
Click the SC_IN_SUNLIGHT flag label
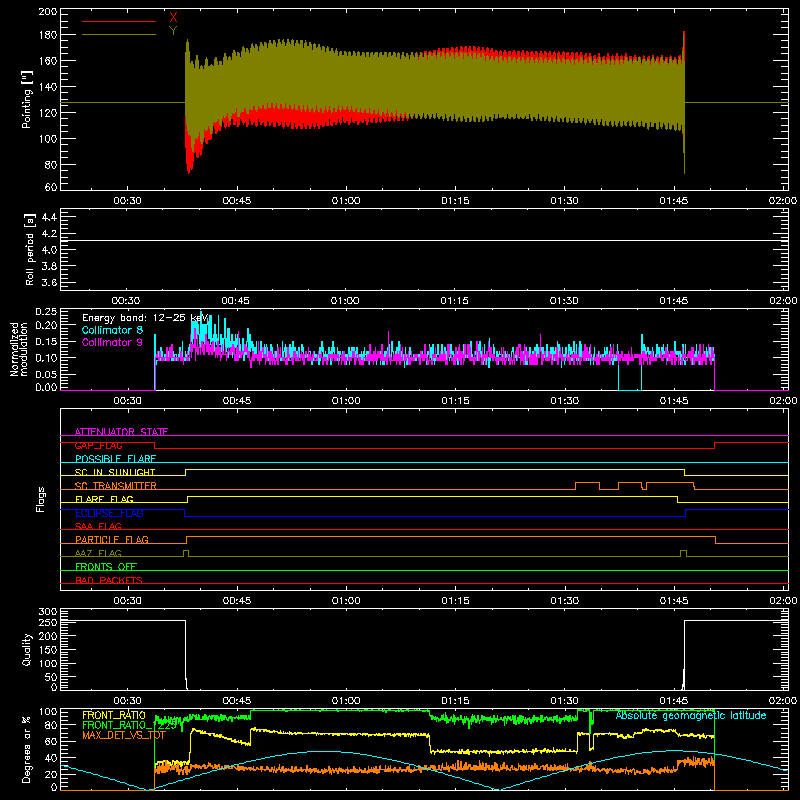tap(115, 472)
